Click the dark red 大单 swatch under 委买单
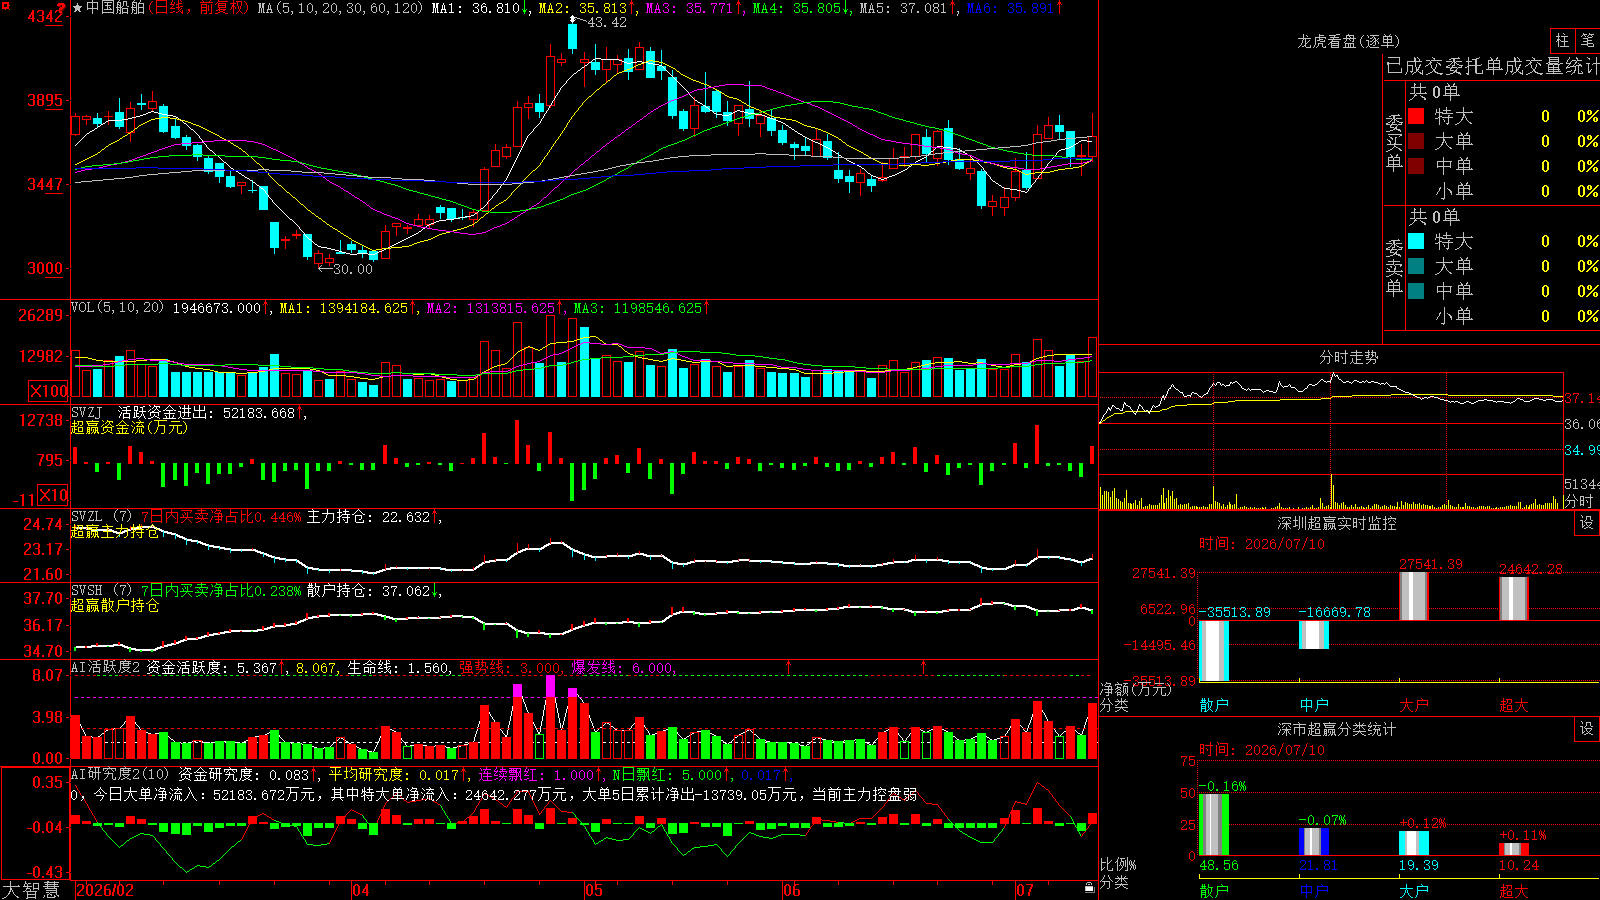The height and width of the screenshot is (900, 1600). pos(1416,141)
